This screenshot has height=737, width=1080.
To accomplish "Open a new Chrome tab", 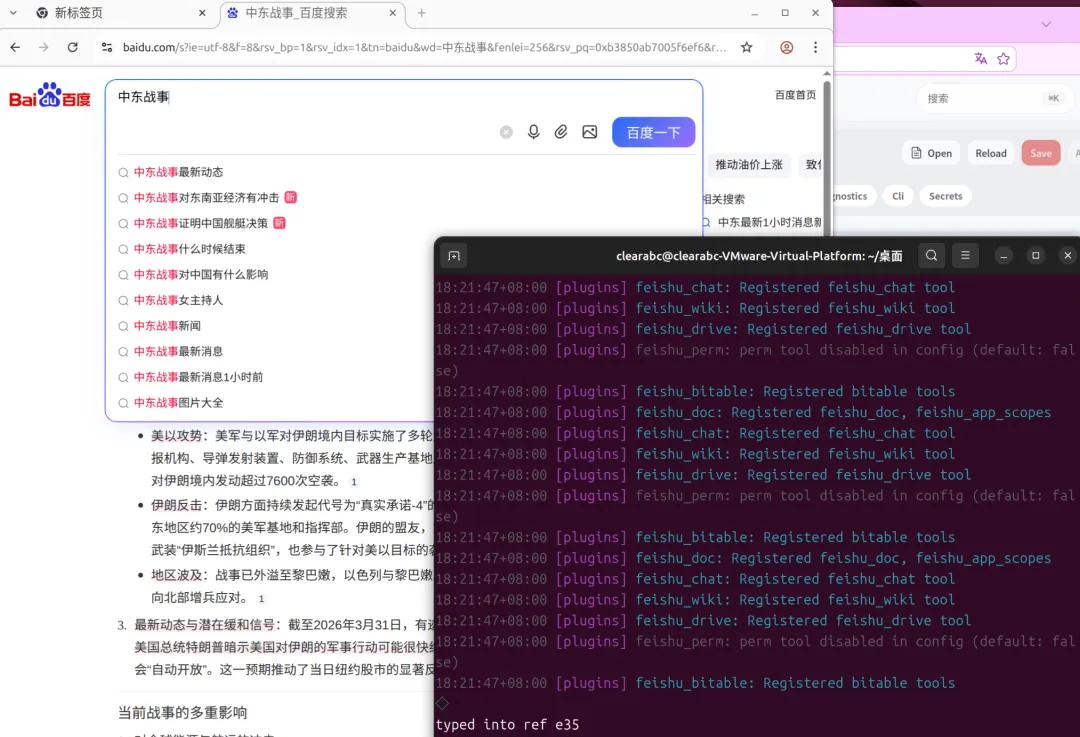I will click(422, 13).
